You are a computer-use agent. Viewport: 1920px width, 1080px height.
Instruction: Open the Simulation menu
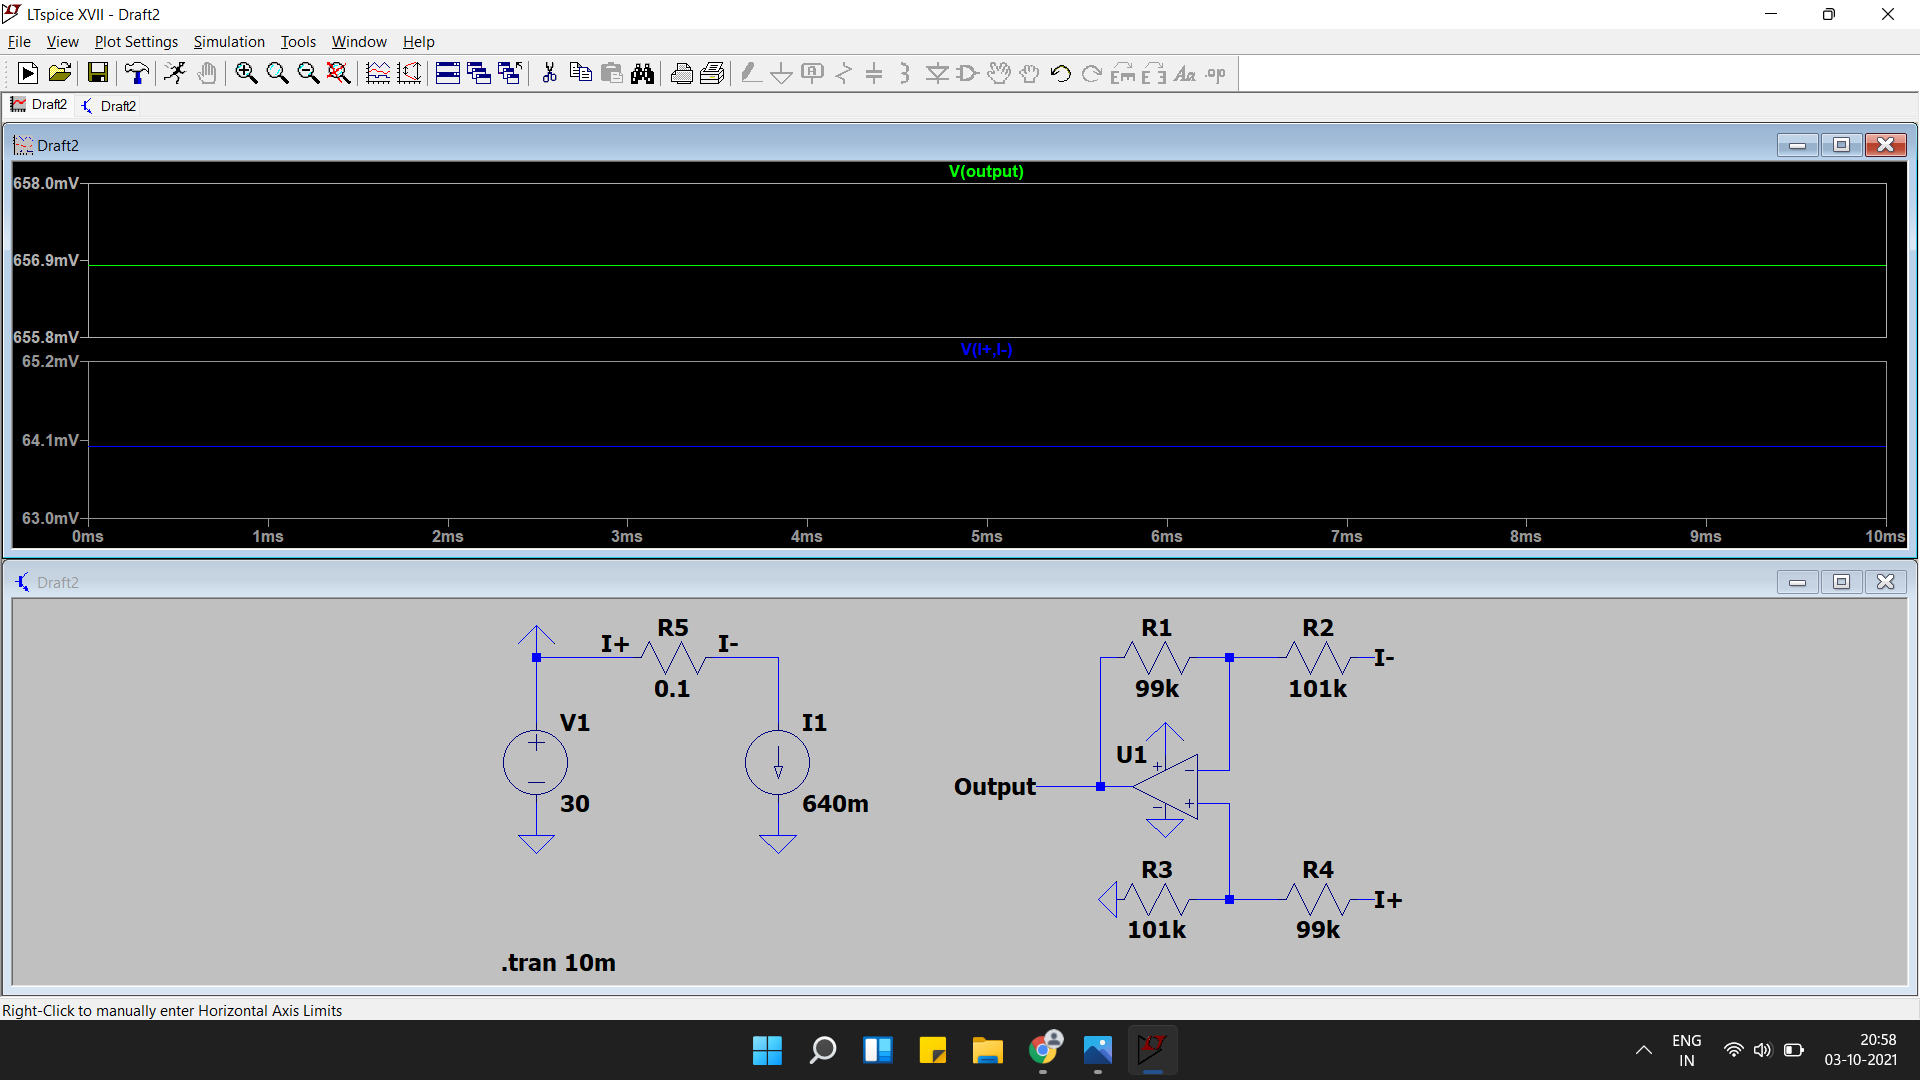pyautogui.click(x=229, y=42)
